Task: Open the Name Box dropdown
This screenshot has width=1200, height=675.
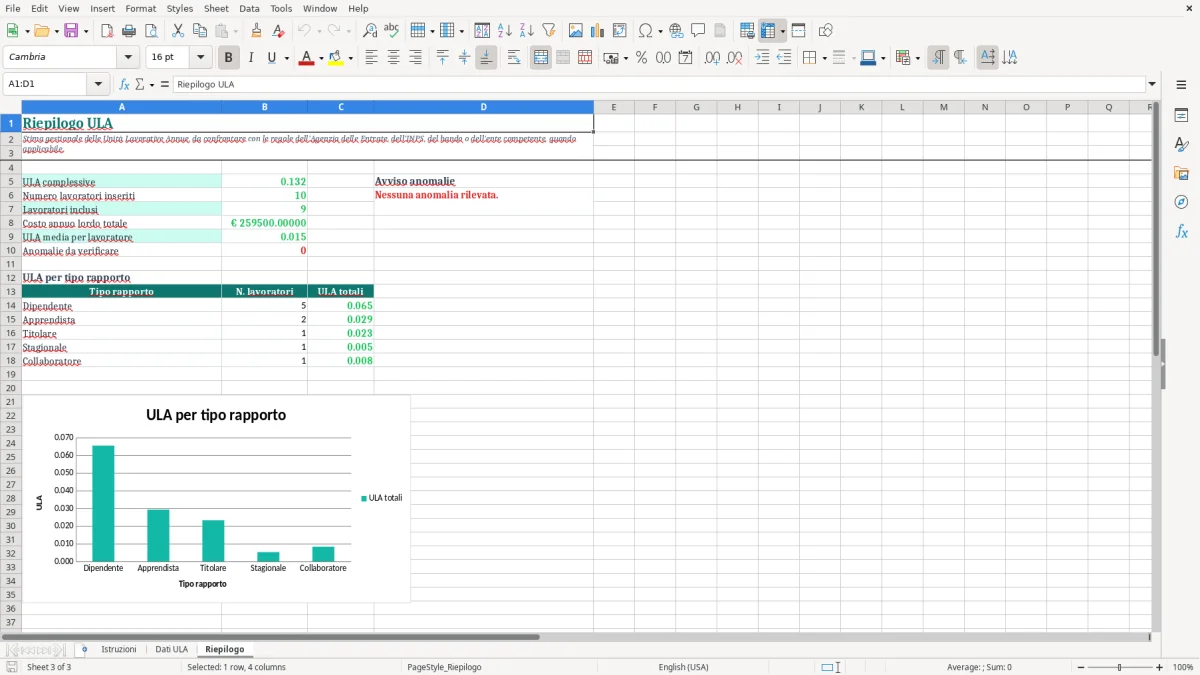Action: (x=99, y=85)
